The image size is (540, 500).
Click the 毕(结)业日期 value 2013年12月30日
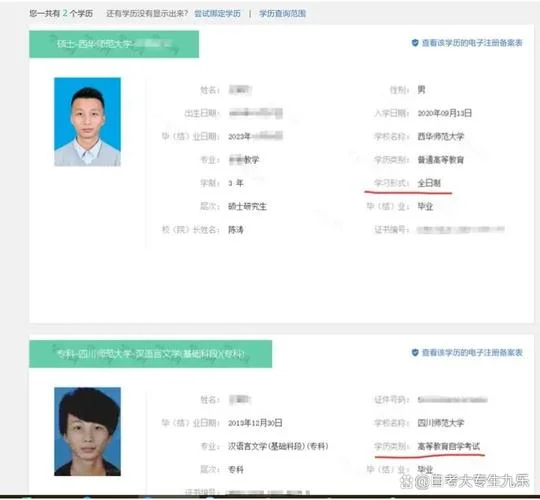tap(255, 423)
